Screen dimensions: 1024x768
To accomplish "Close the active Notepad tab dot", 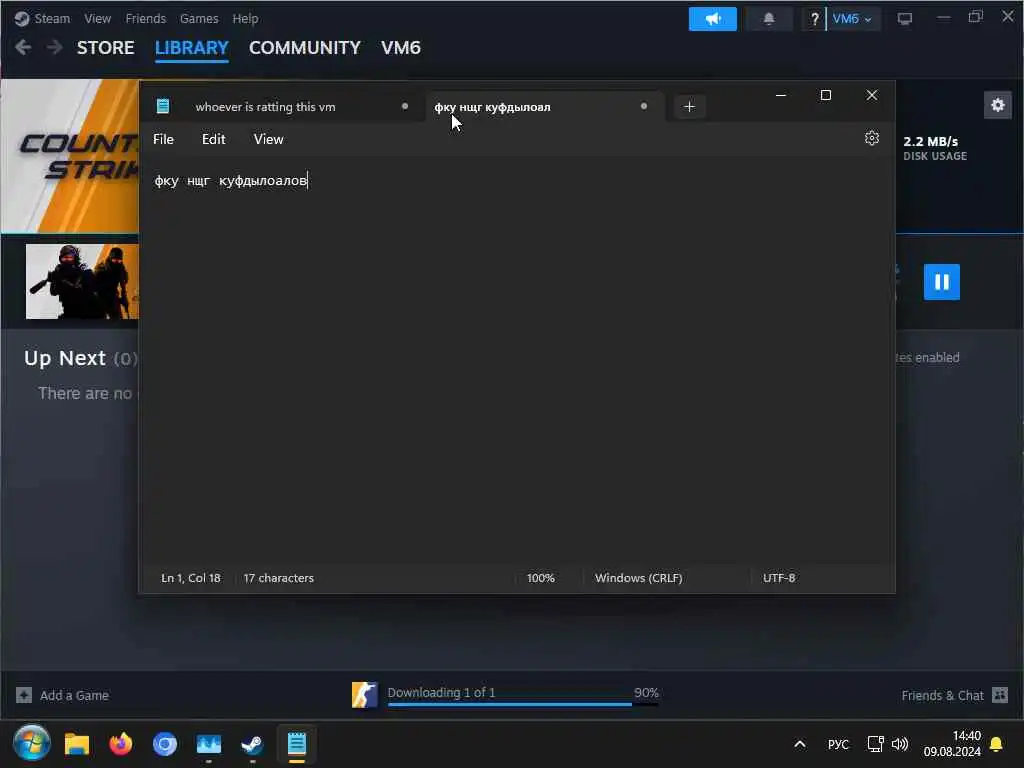I will [644, 106].
